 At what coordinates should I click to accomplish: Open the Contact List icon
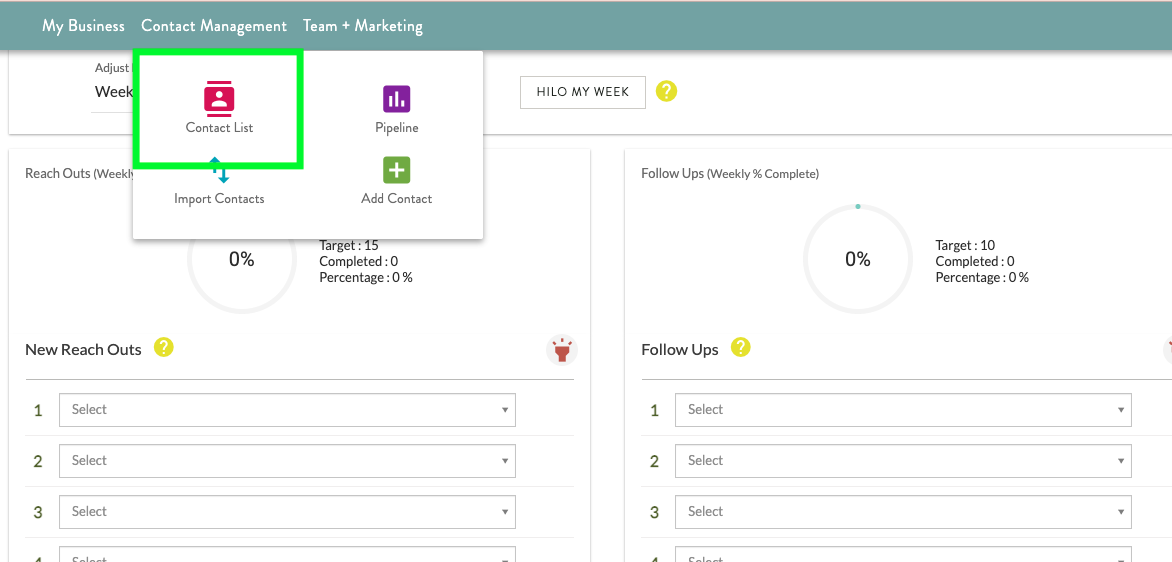click(219, 98)
